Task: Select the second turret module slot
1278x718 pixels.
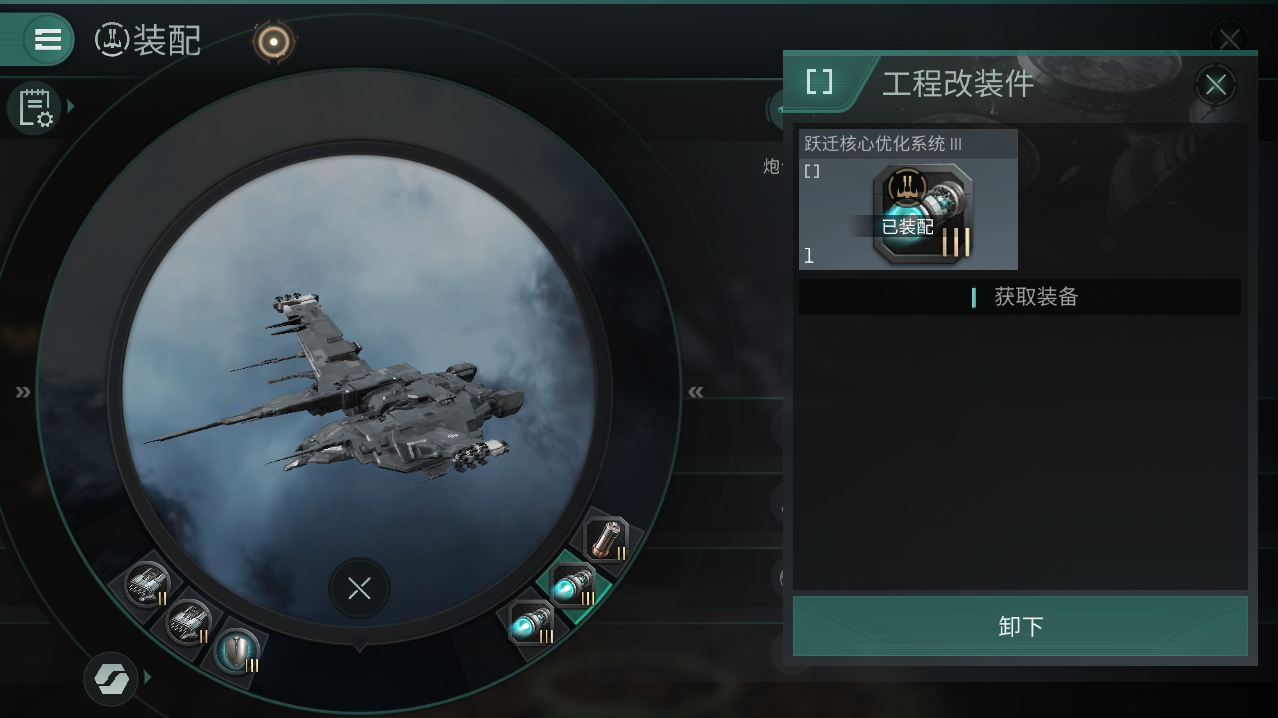Action: click(x=189, y=620)
